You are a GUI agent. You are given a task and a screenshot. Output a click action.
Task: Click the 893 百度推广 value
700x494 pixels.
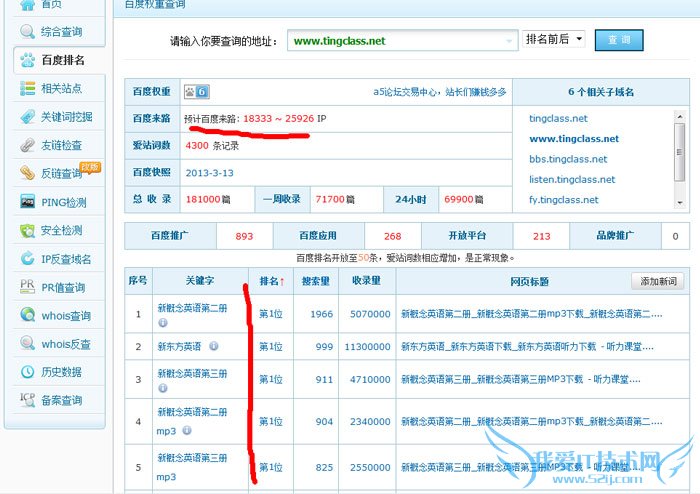tap(244, 236)
